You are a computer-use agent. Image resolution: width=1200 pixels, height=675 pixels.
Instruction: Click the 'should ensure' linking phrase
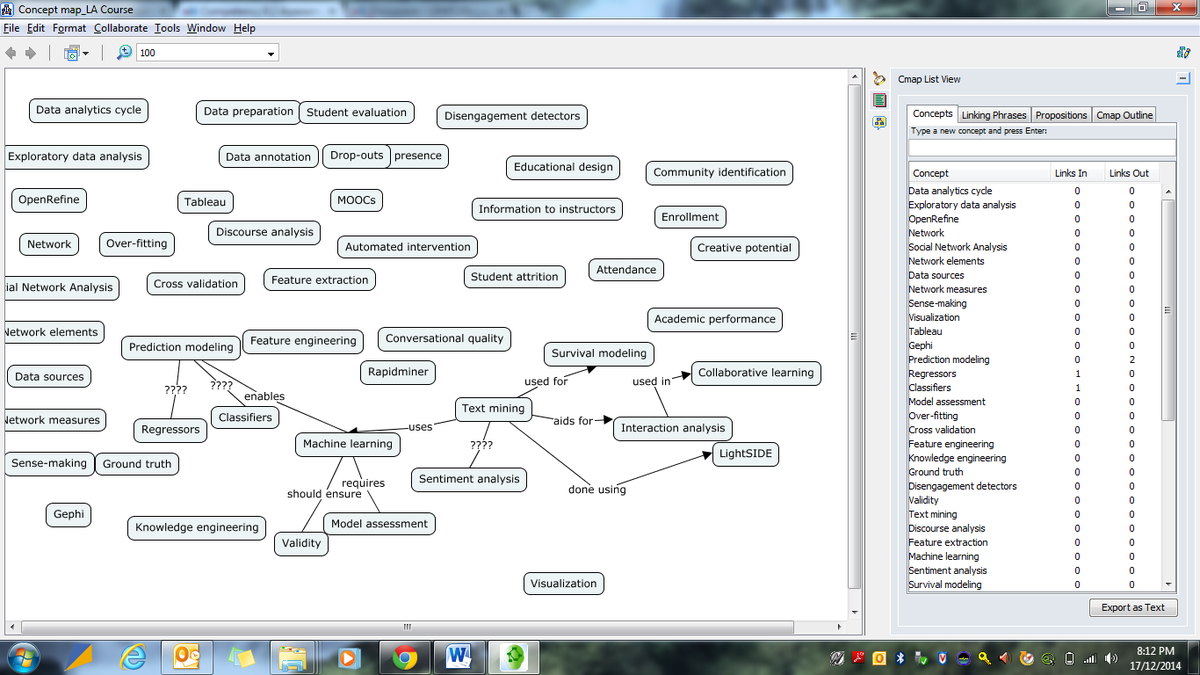click(324, 494)
